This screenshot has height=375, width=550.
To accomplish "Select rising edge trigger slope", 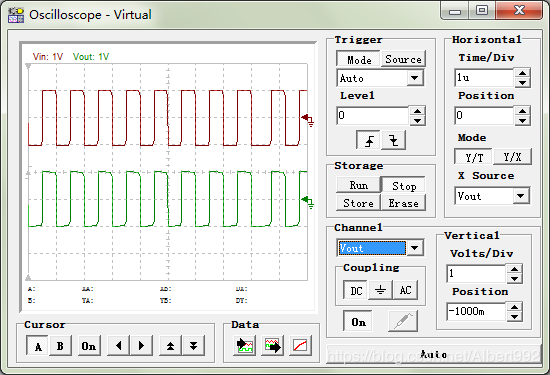I will [x=368, y=140].
